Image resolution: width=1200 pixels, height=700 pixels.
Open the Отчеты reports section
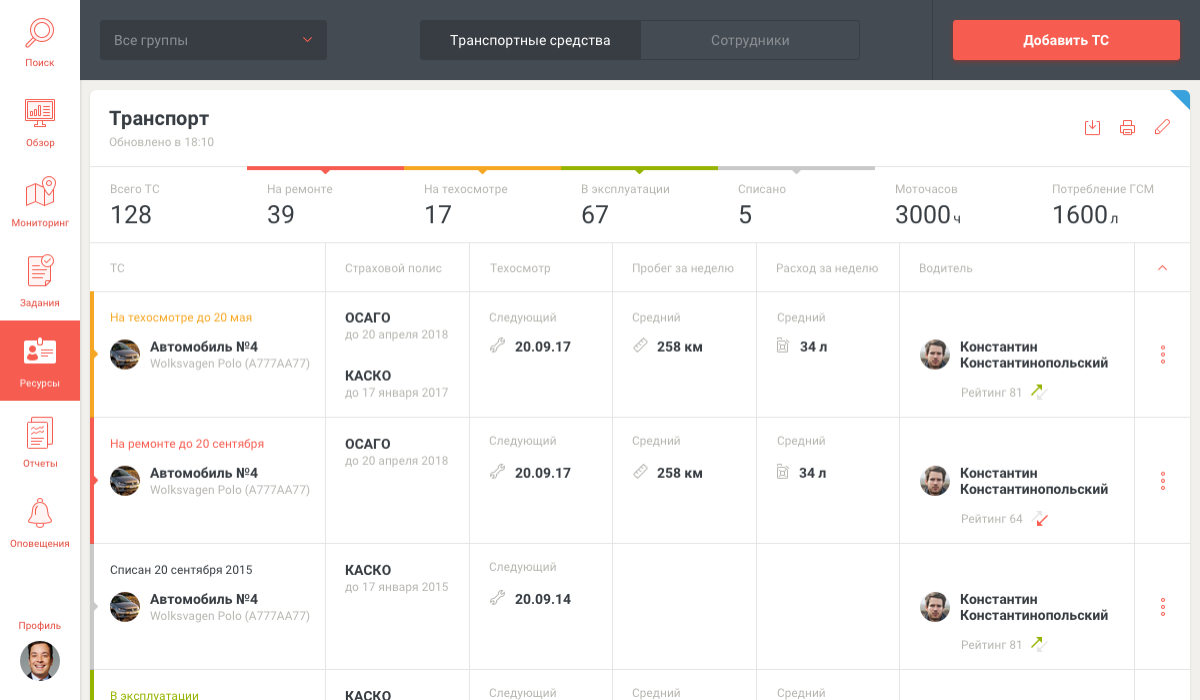point(40,442)
